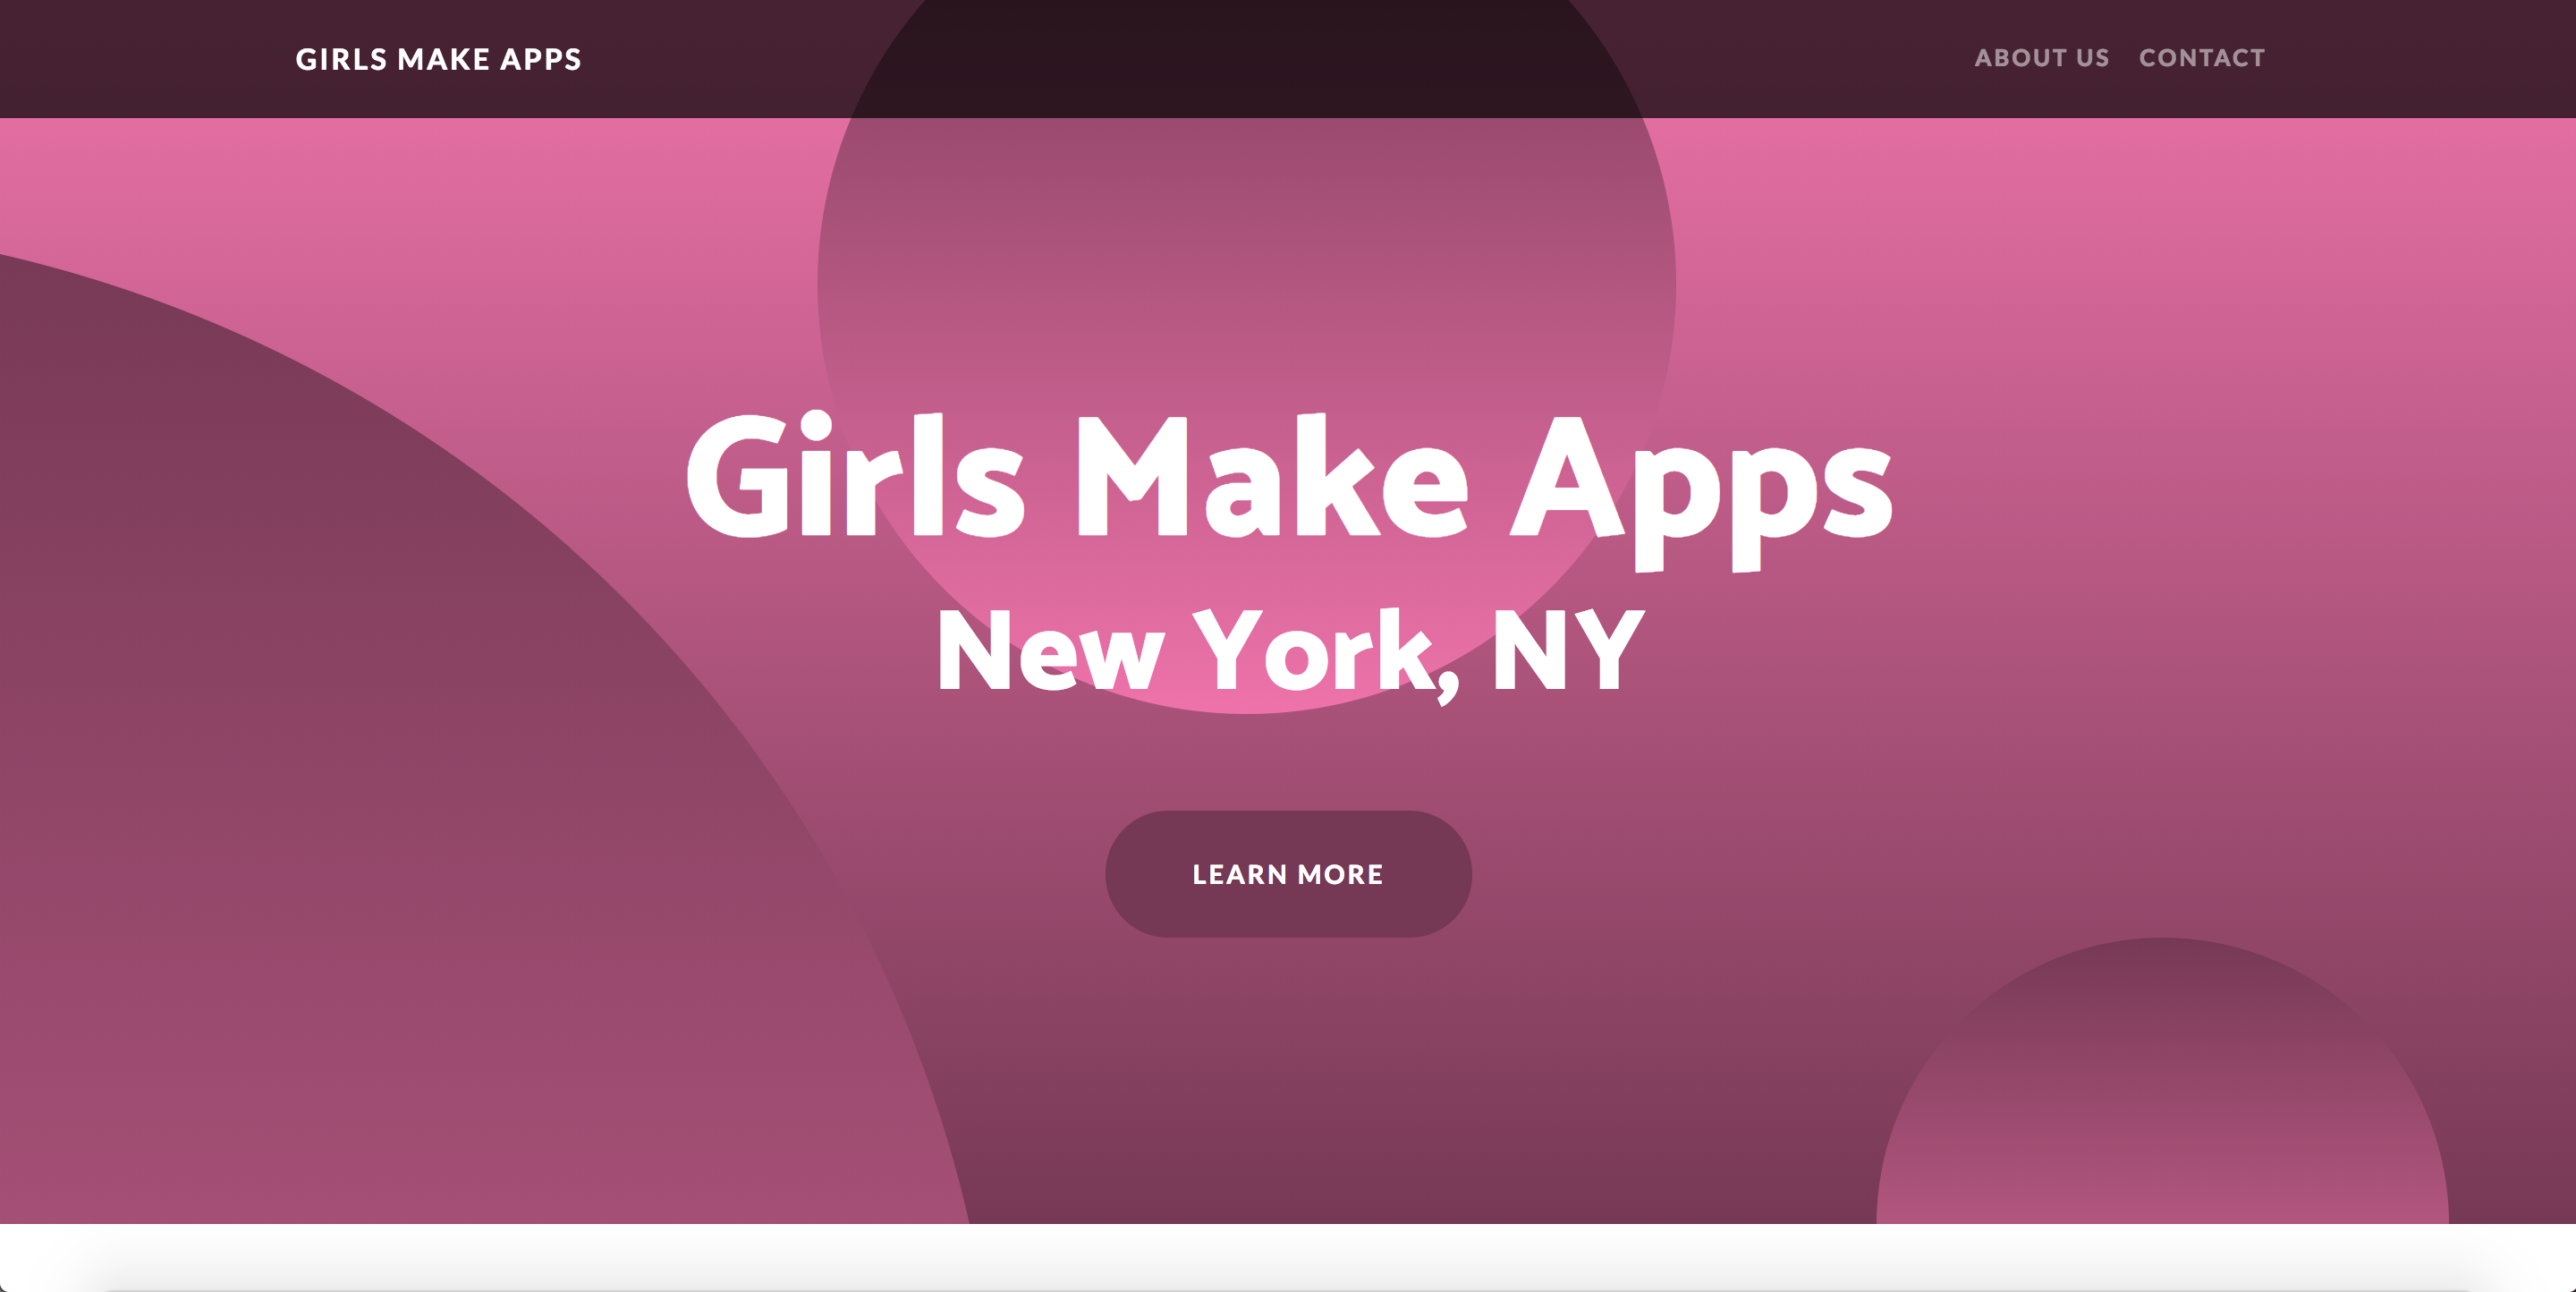Click the word 'MORE' on the hero button
The image size is (2576, 1292).
(1340, 875)
